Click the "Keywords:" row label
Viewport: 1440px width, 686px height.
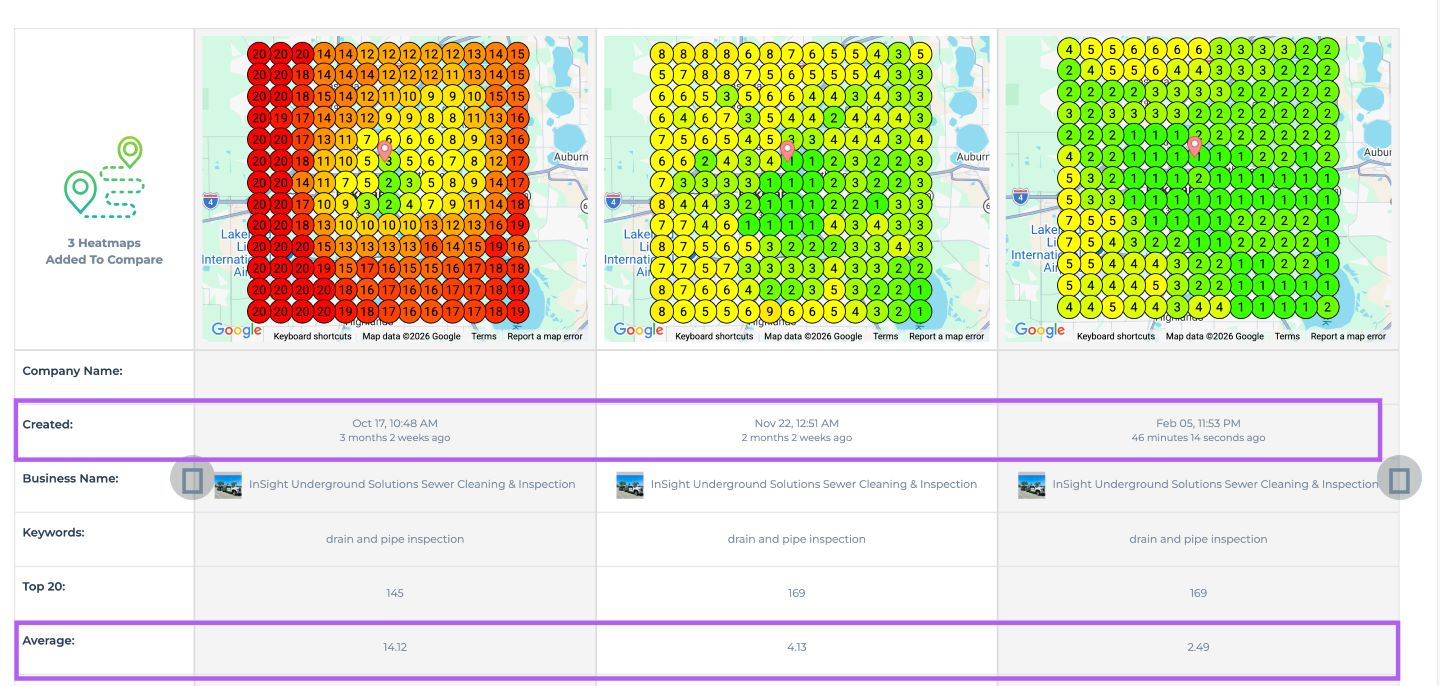tap(54, 533)
